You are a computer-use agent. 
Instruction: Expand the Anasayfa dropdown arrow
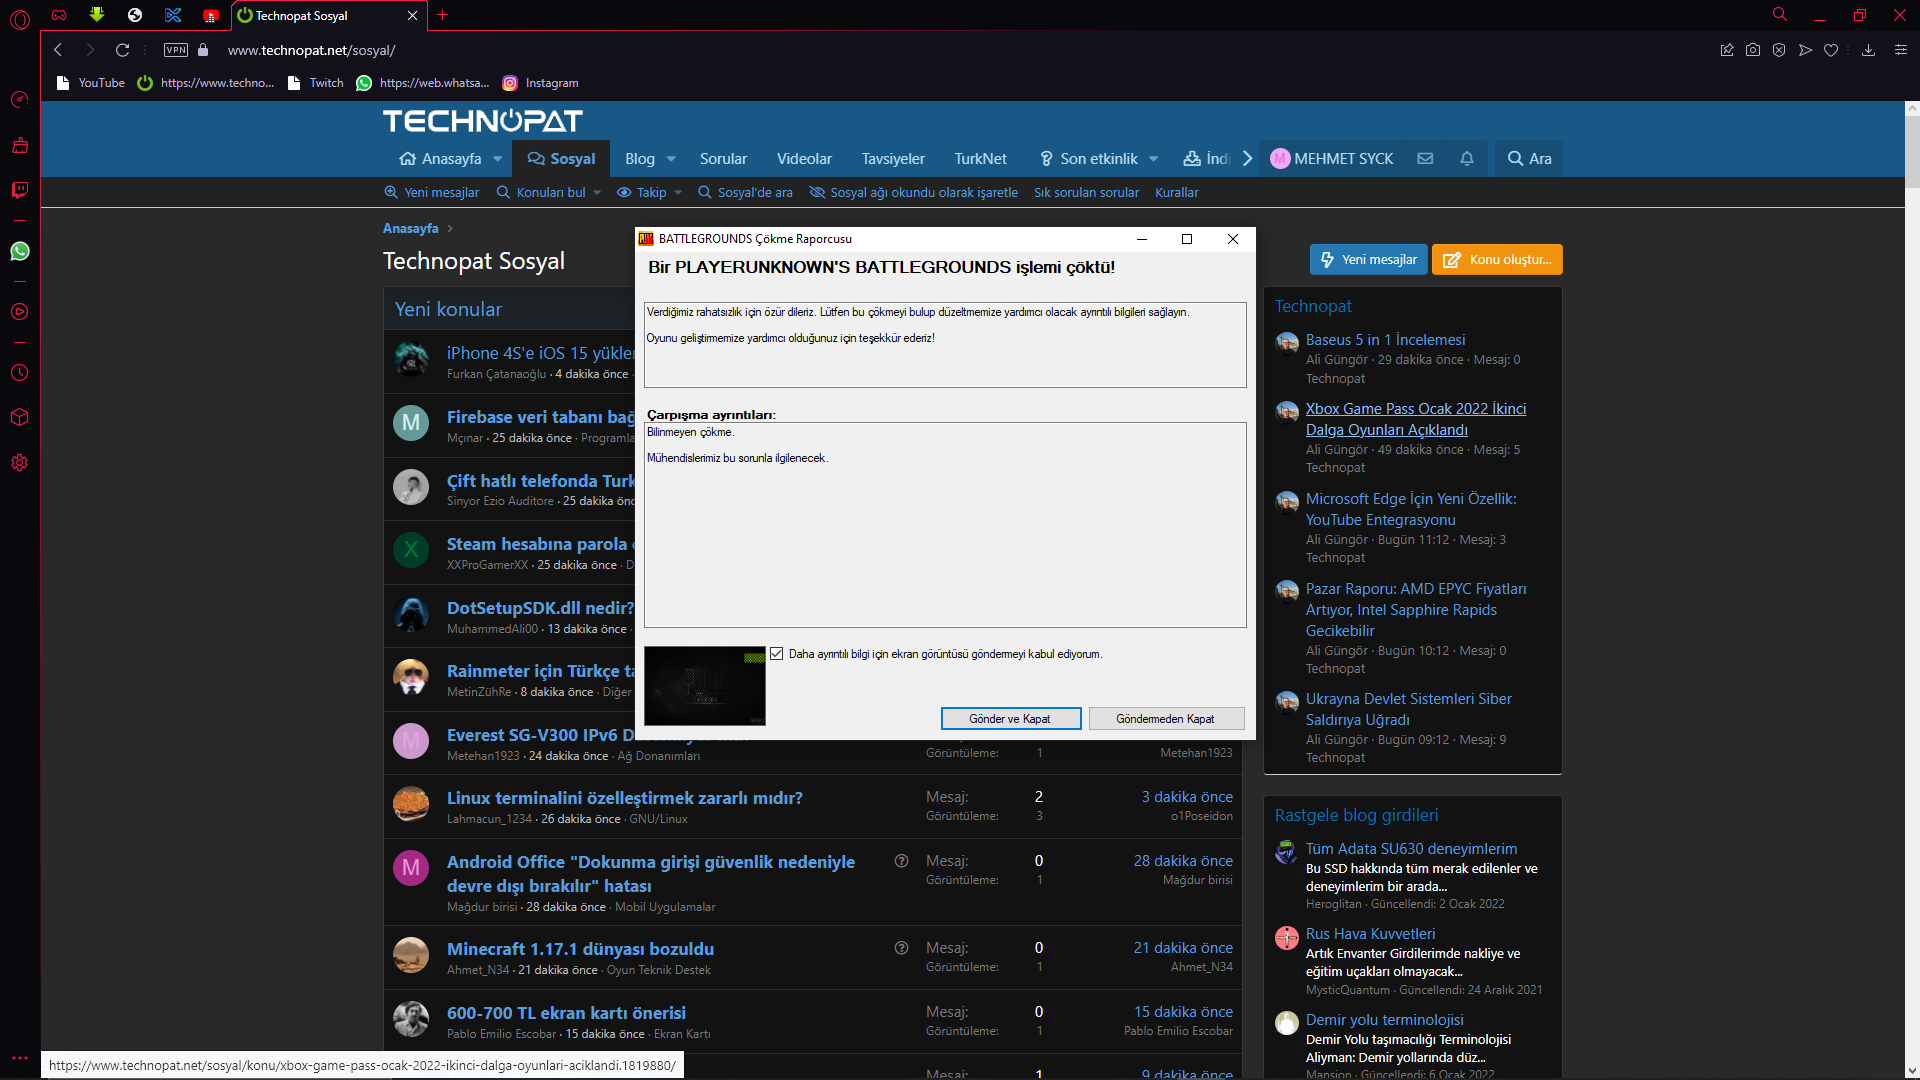498,159
